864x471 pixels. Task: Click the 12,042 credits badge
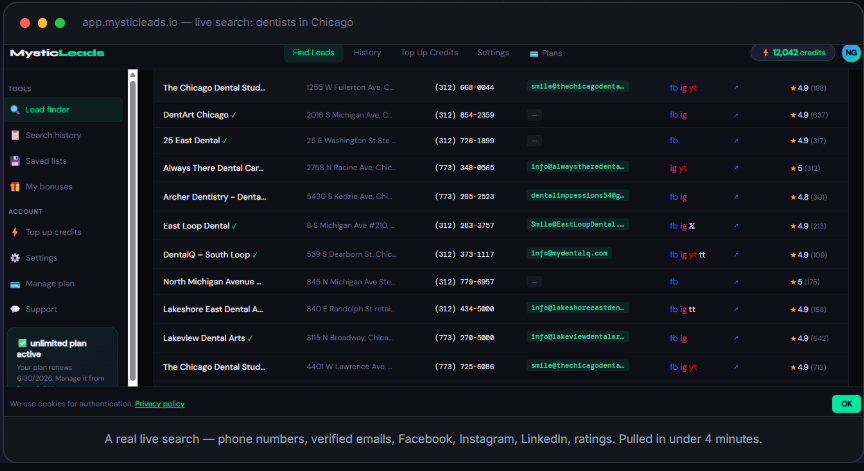coord(793,52)
